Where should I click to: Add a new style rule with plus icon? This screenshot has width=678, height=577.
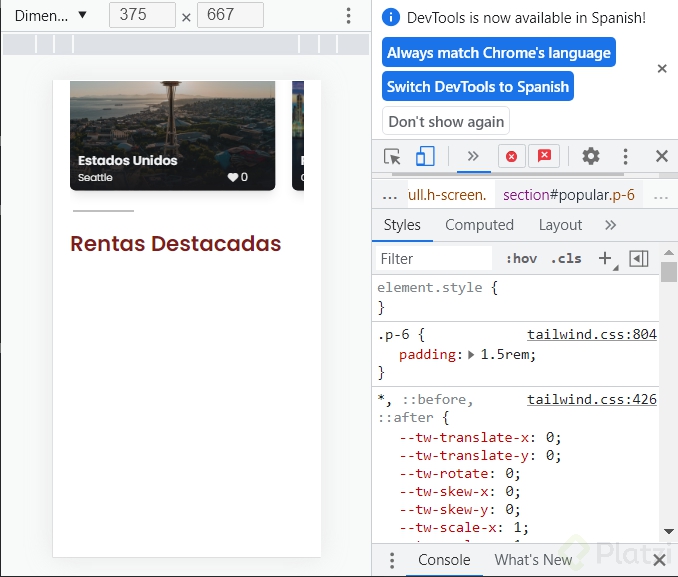(x=604, y=258)
